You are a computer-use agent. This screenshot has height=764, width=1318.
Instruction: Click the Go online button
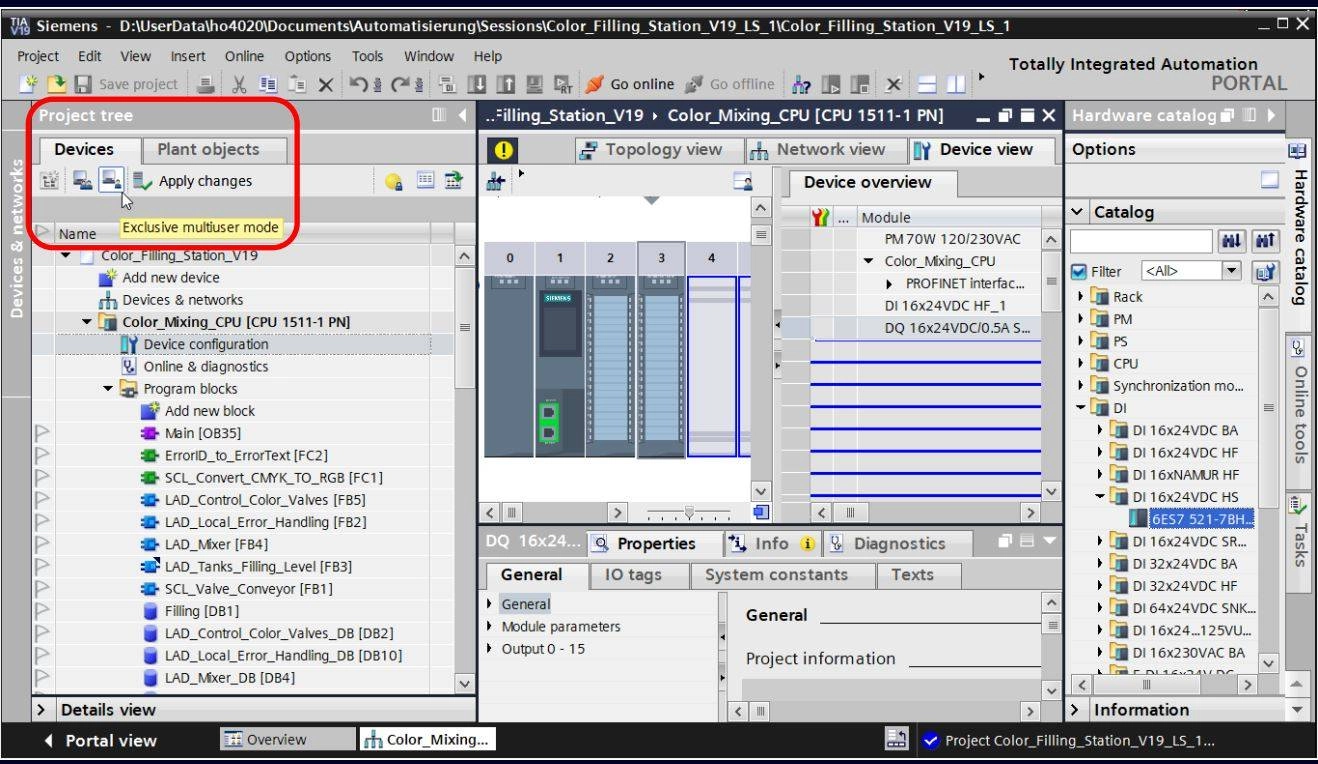coord(630,84)
